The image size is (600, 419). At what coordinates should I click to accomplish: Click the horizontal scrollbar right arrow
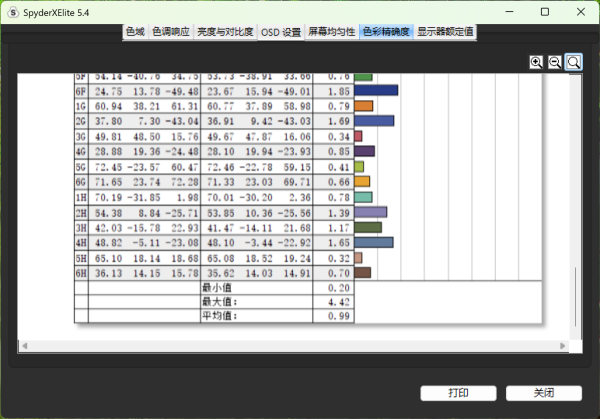[x=562, y=346]
